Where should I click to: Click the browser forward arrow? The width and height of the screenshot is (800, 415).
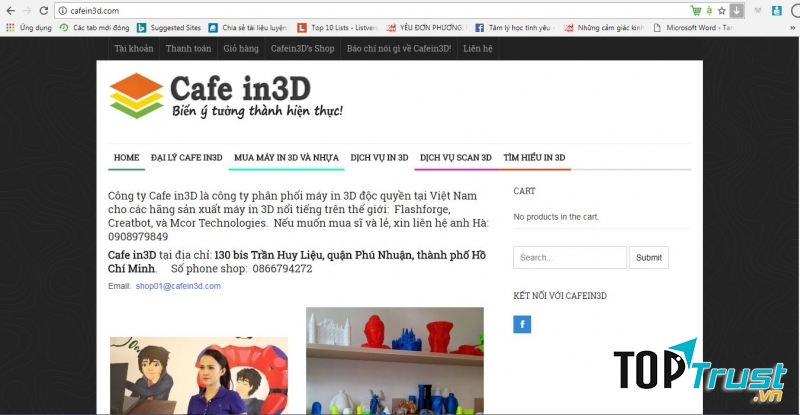(27, 11)
